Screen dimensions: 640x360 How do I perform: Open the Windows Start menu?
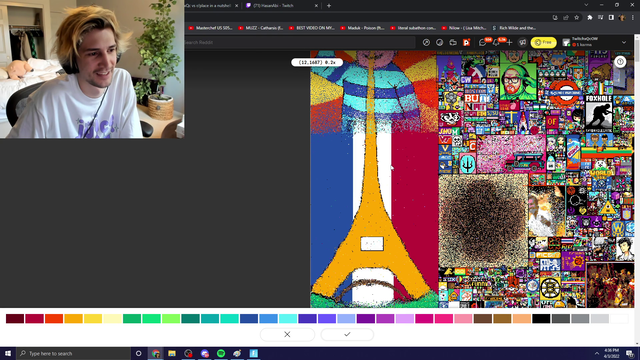click(8, 353)
